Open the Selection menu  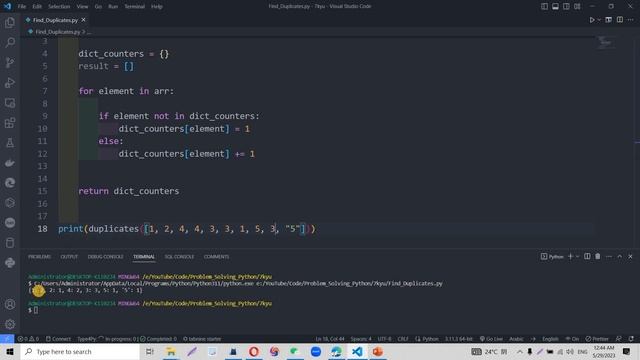point(59,6)
